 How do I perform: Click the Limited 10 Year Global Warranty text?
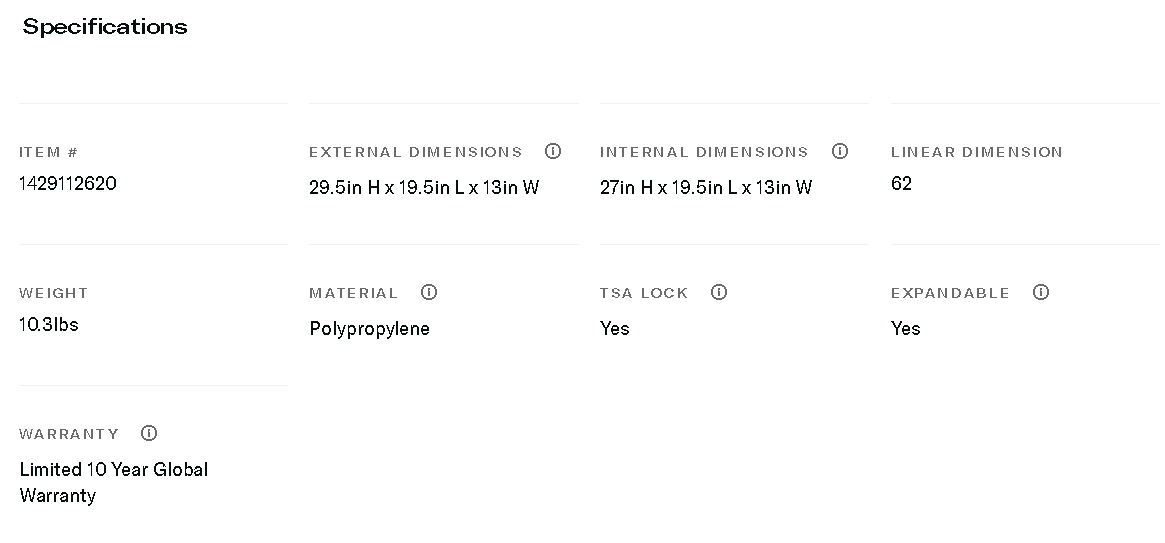click(113, 482)
